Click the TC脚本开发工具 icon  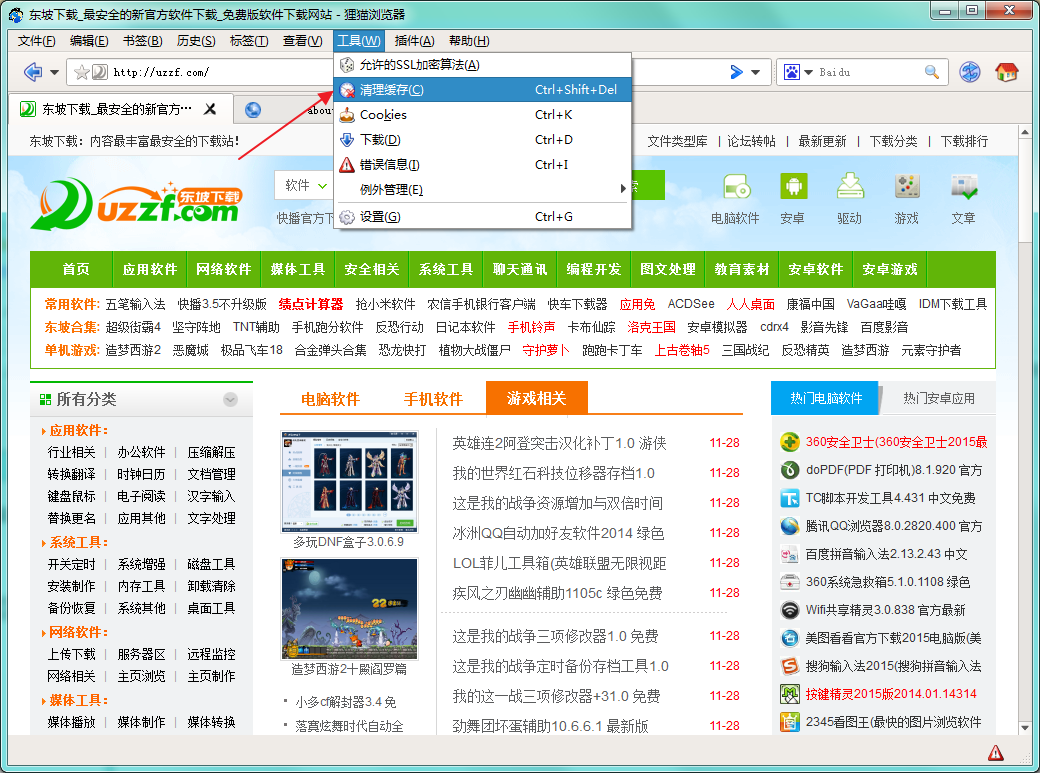[790, 498]
